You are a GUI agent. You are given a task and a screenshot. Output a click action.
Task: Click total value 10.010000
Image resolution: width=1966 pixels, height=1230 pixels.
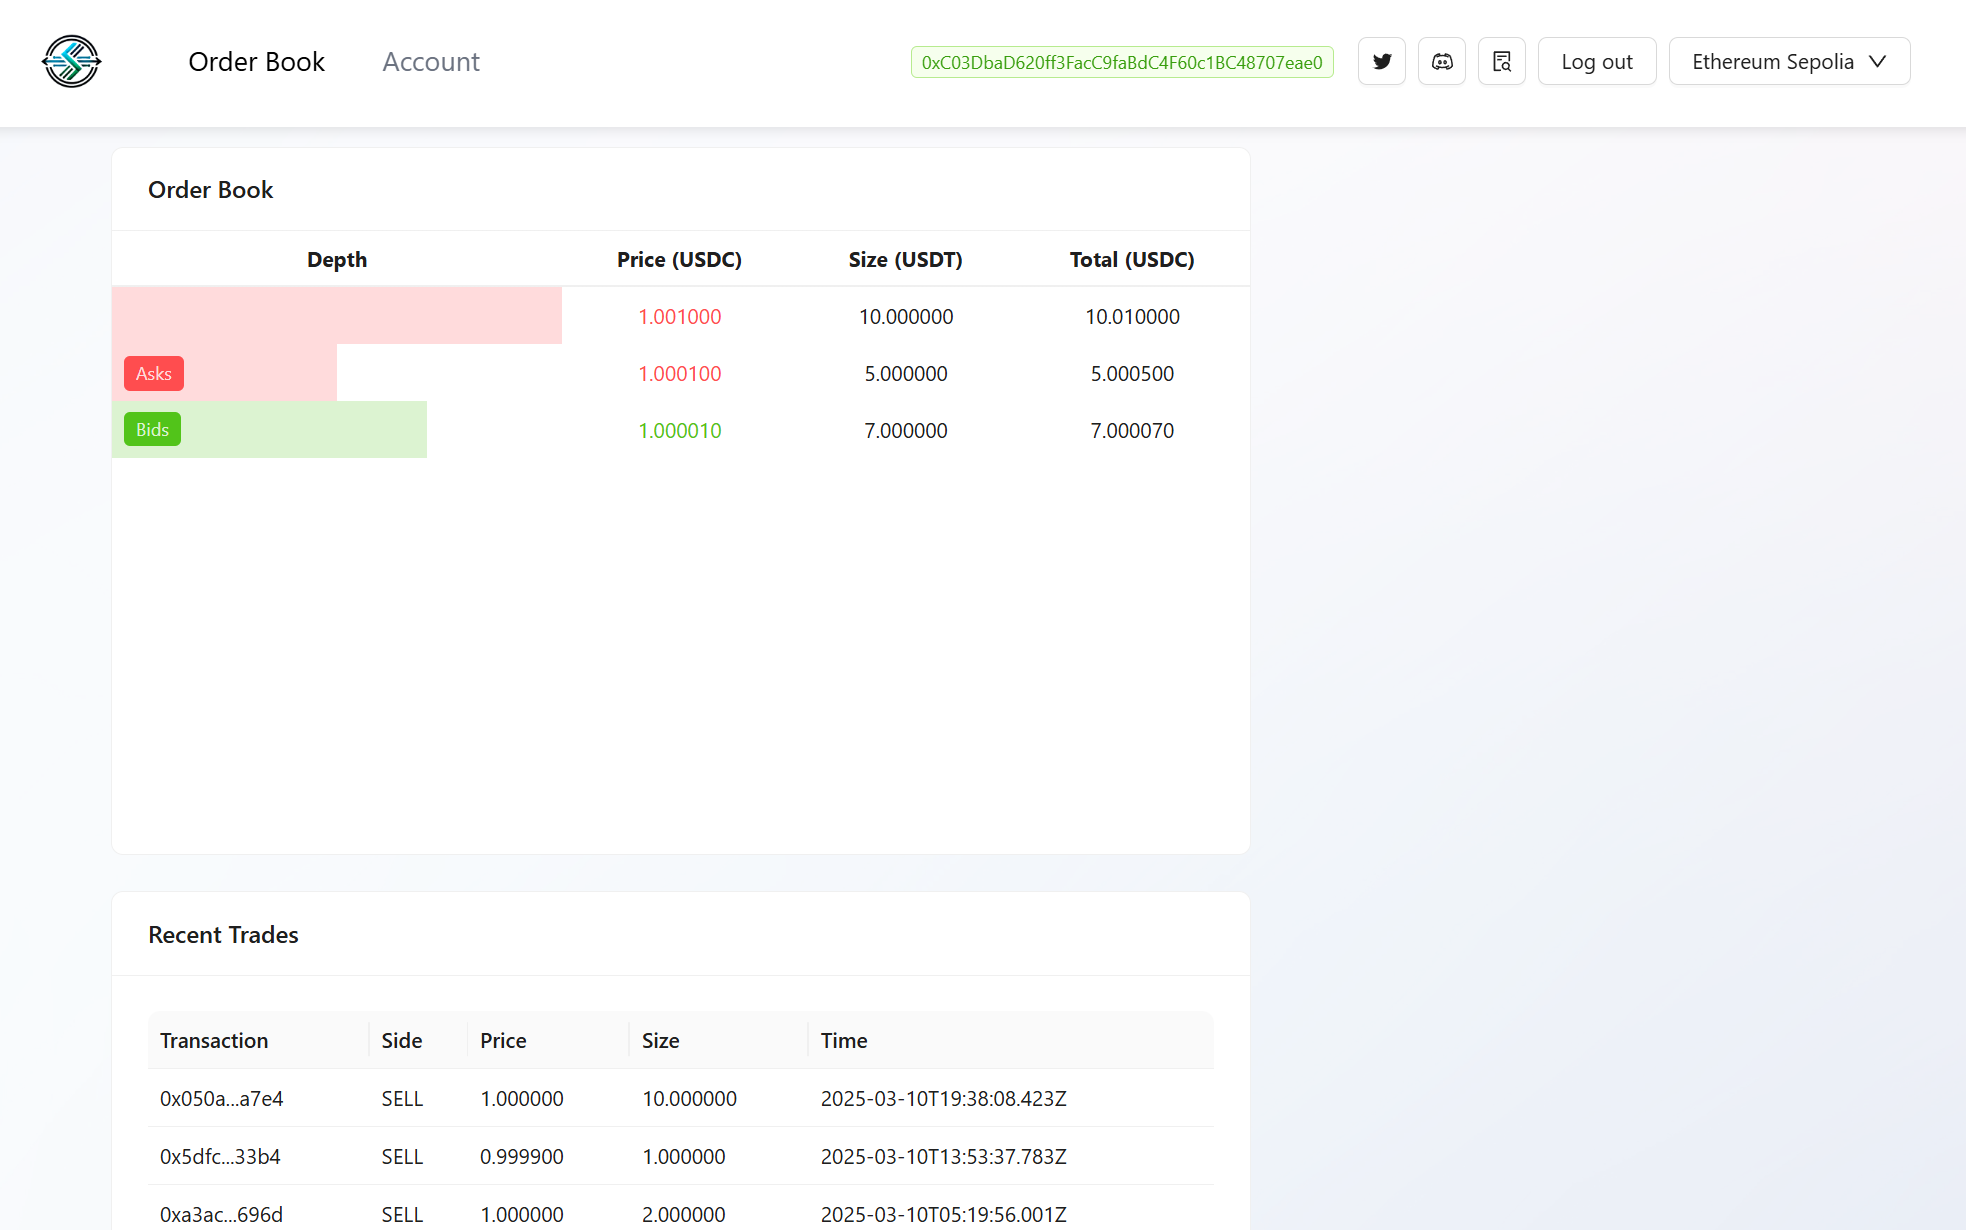click(x=1132, y=317)
